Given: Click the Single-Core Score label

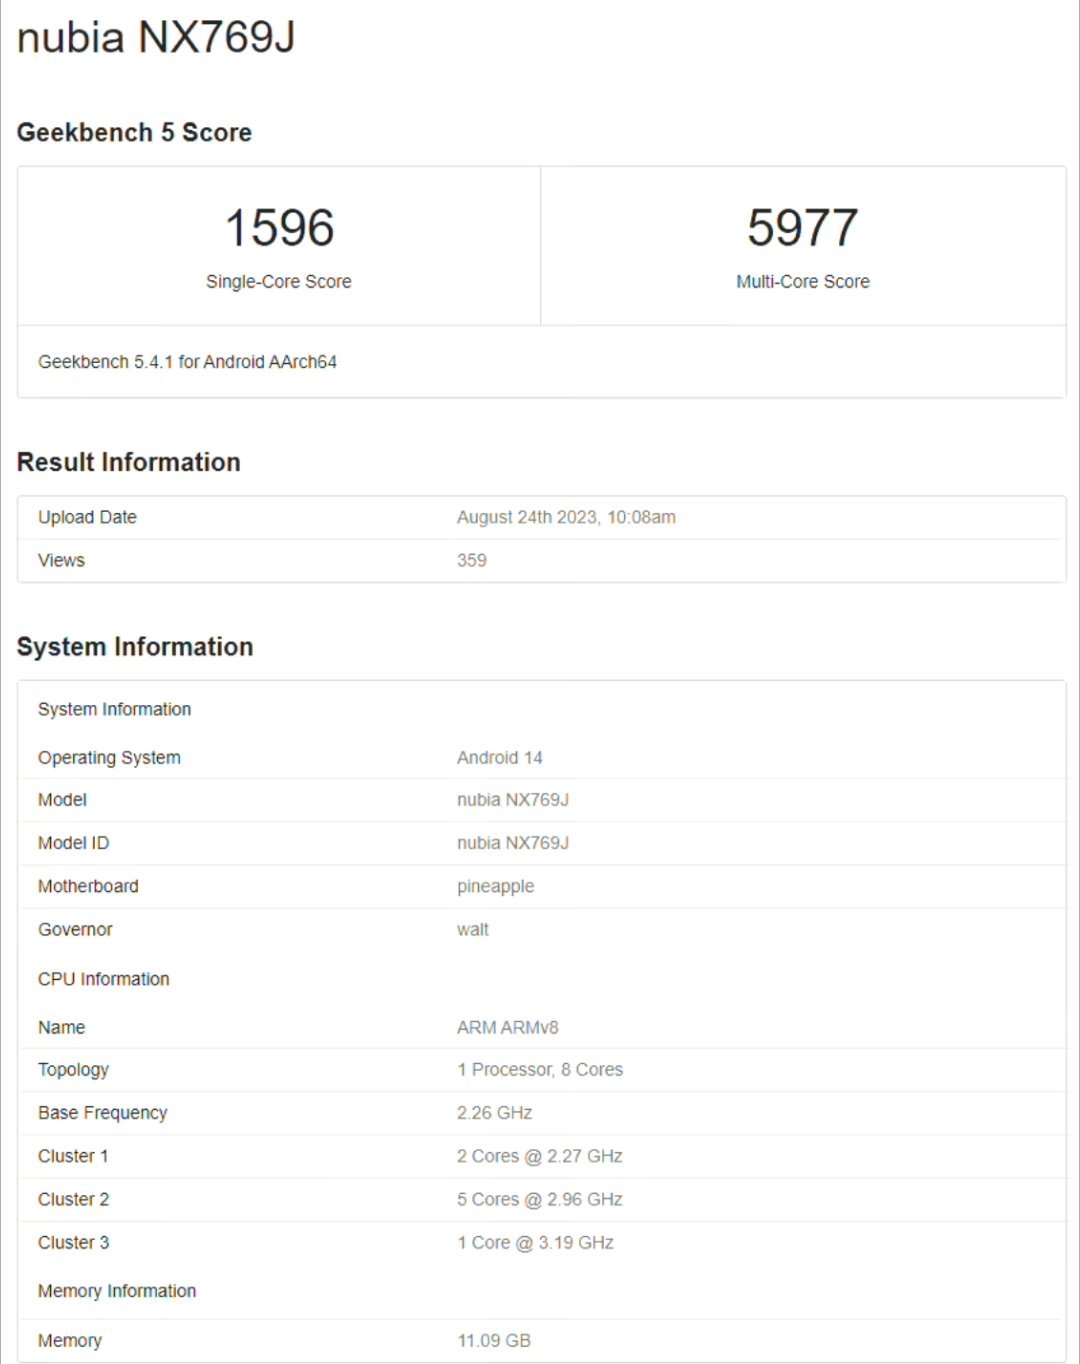Looking at the screenshot, I should pos(279,282).
